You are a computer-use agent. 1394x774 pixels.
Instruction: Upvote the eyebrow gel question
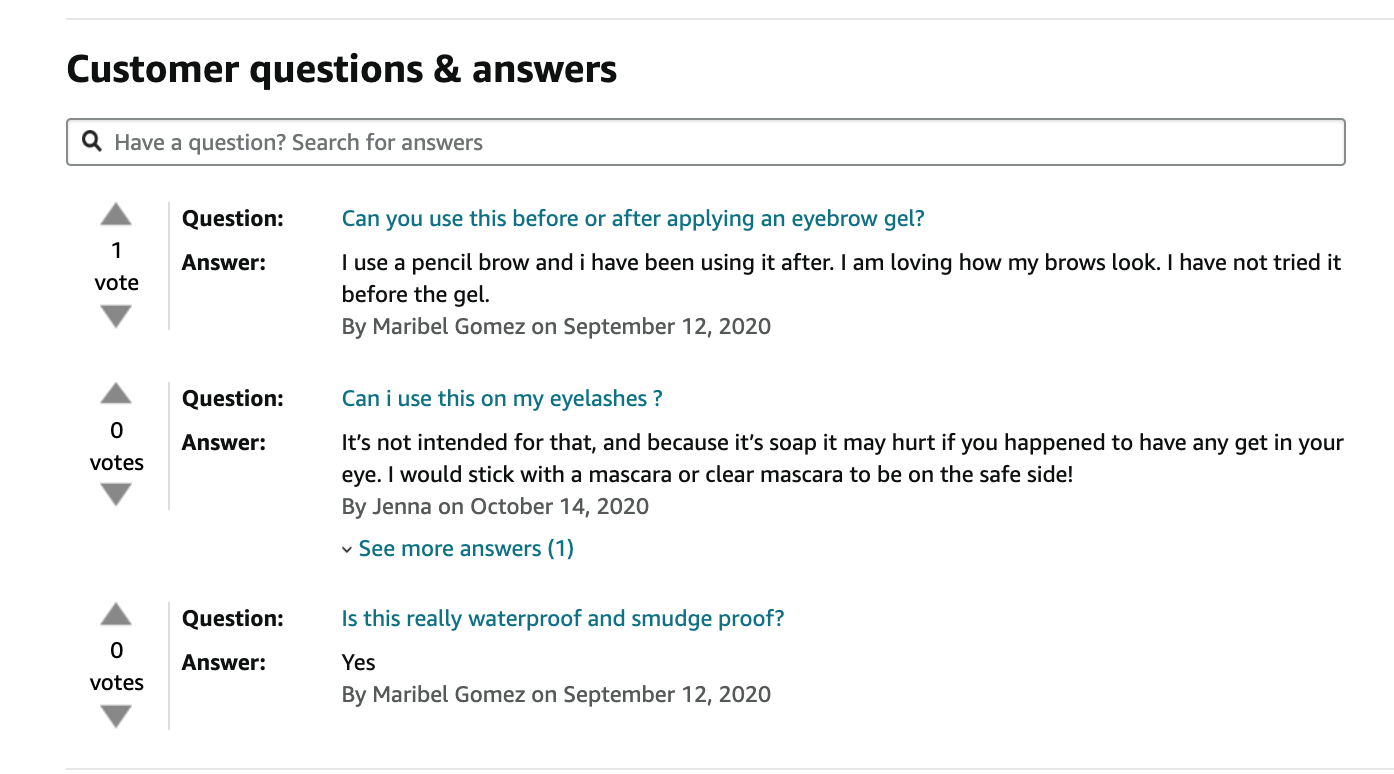click(x=116, y=214)
